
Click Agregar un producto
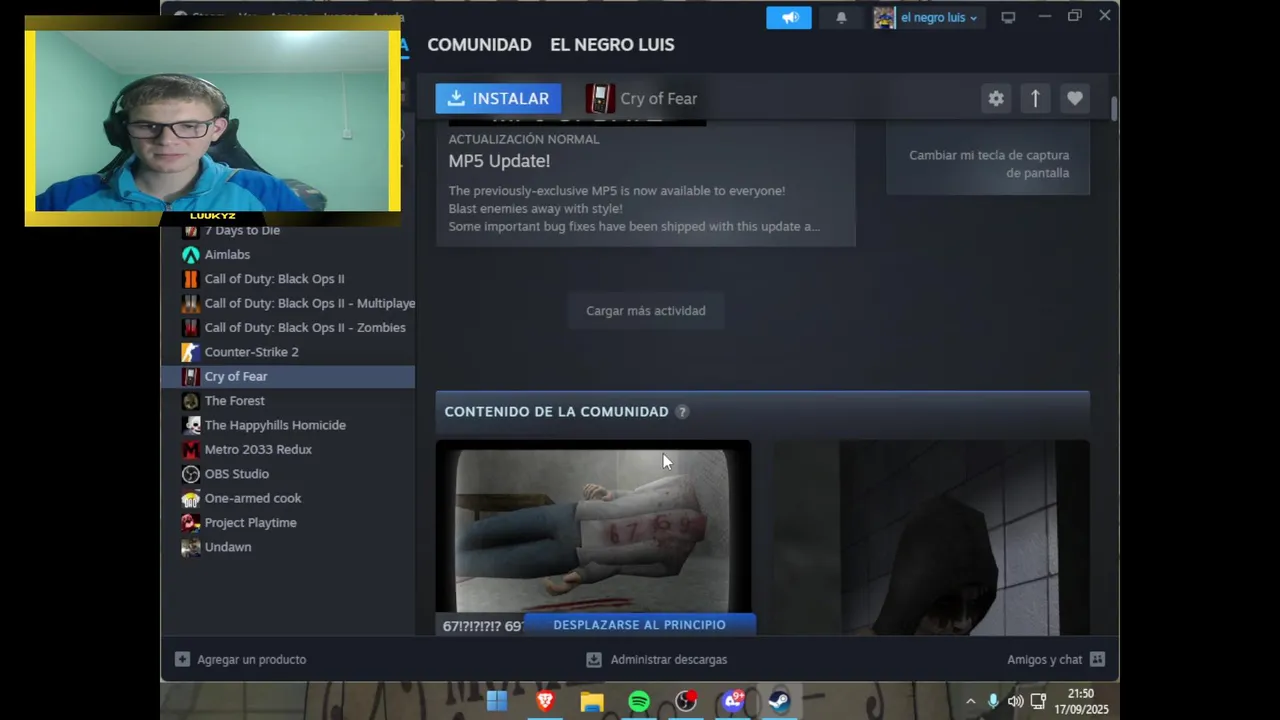240,660
